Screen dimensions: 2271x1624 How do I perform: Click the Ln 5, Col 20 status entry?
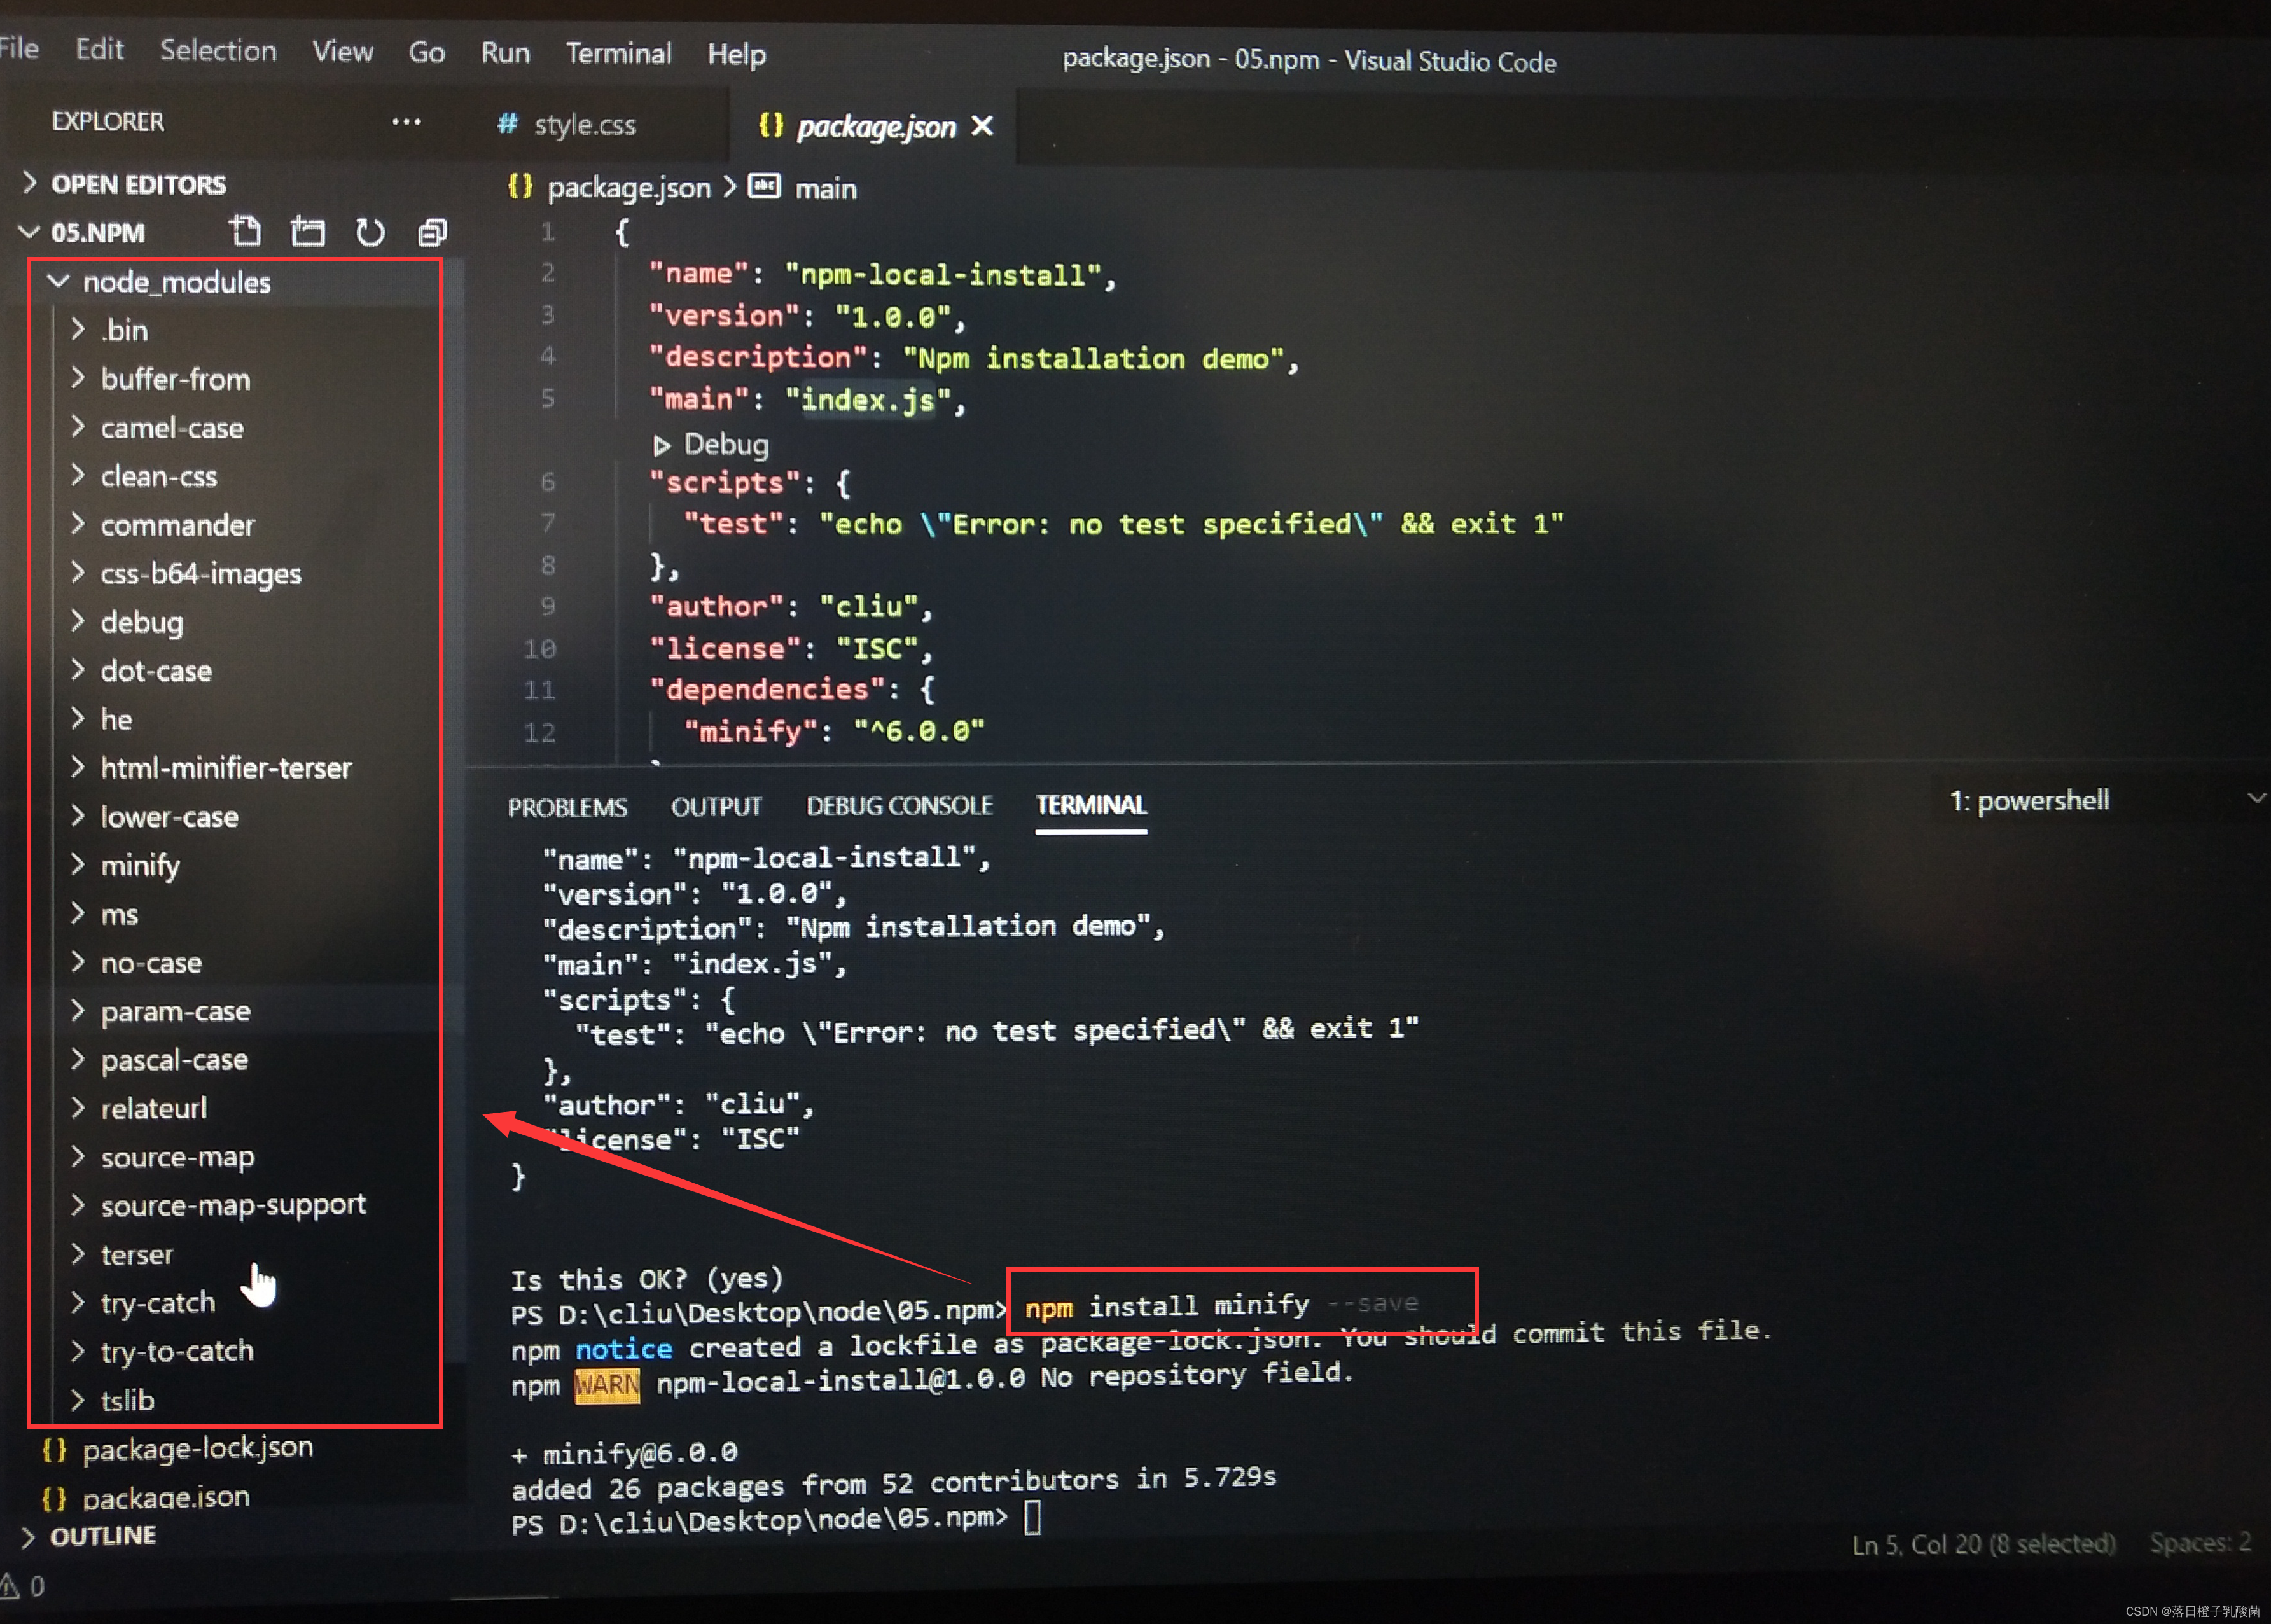tap(1983, 1544)
